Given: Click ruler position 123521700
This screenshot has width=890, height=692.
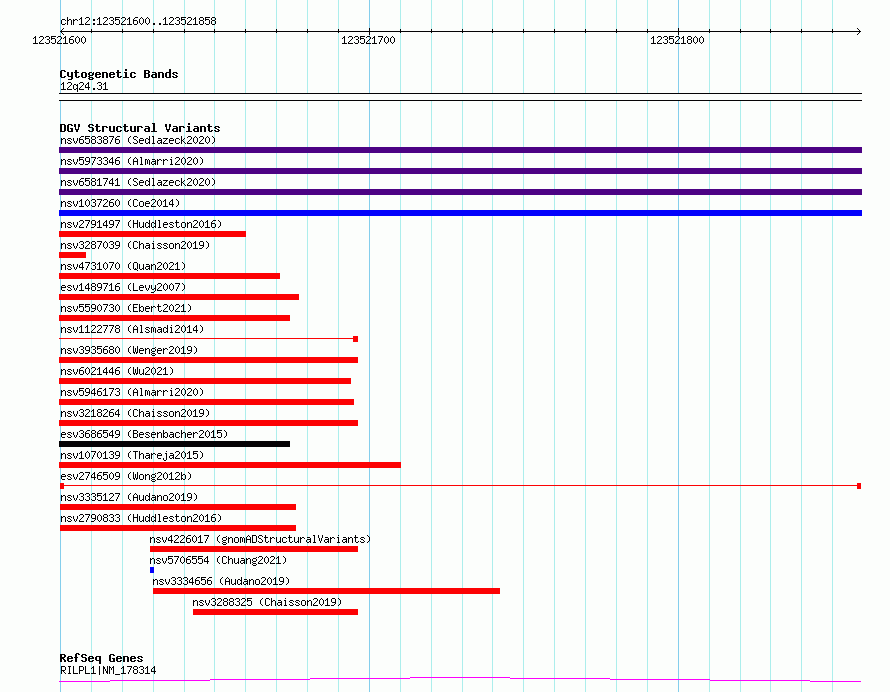Looking at the screenshot, I should coord(368,40).
